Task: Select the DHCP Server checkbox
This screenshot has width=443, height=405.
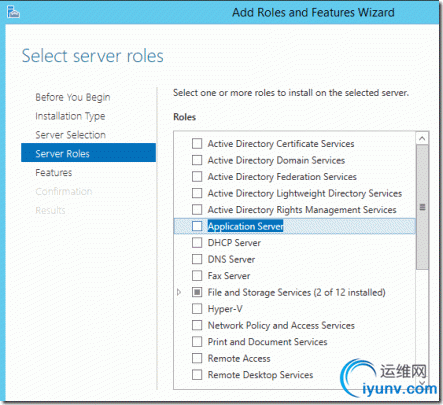Action: (x=197, y=243)
